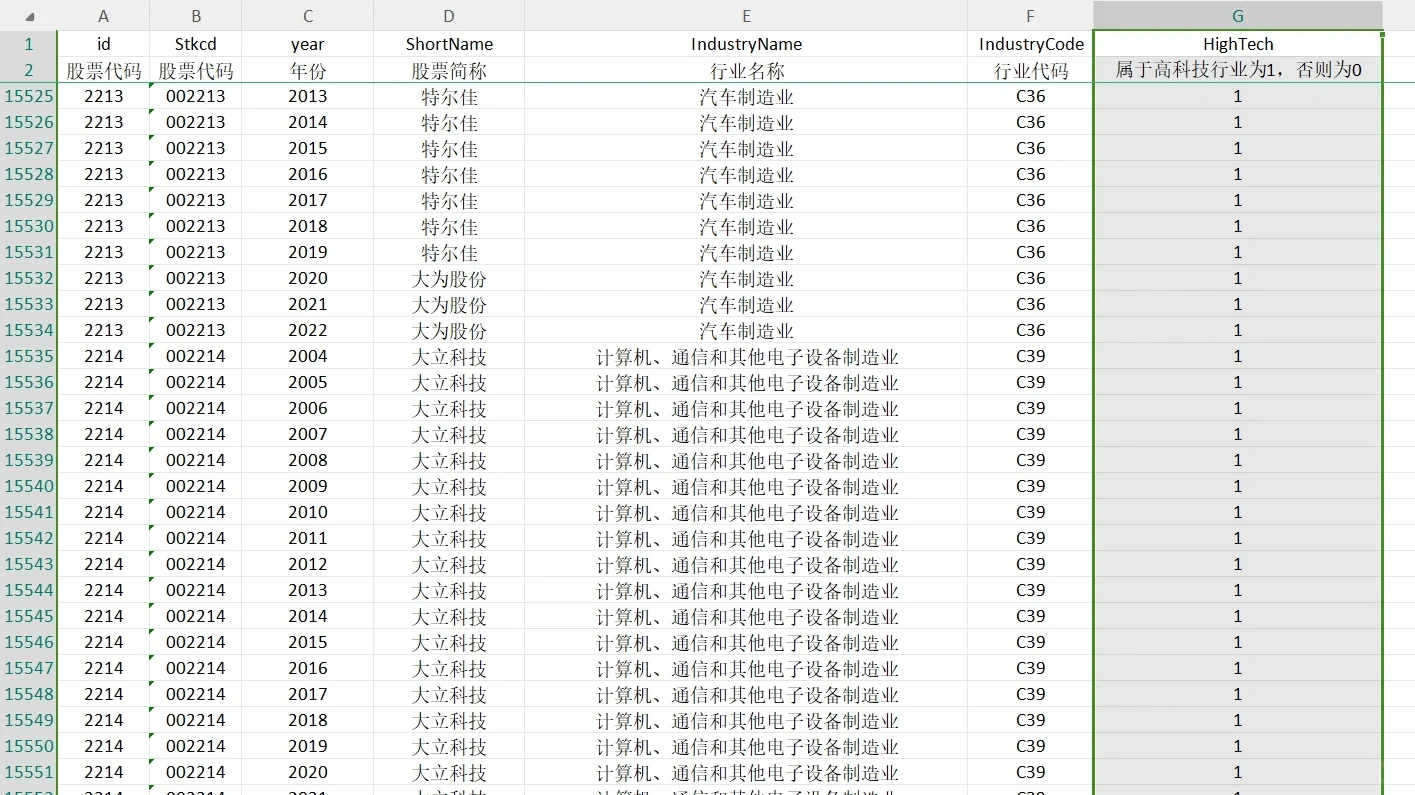This screenshot has width=1415, height=795.
Task: Select column A header
Action: tap(103, 16)
